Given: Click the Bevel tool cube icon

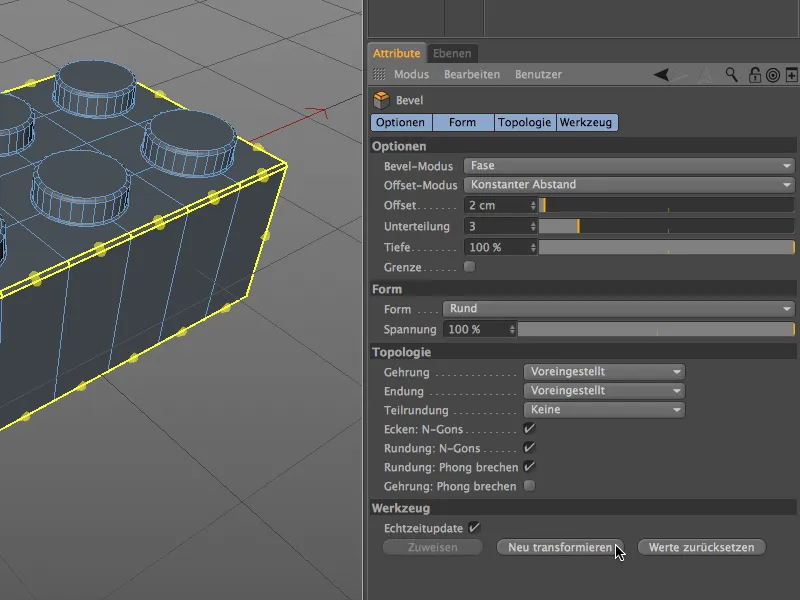Looking at the screenshot, I should [381, 100].
